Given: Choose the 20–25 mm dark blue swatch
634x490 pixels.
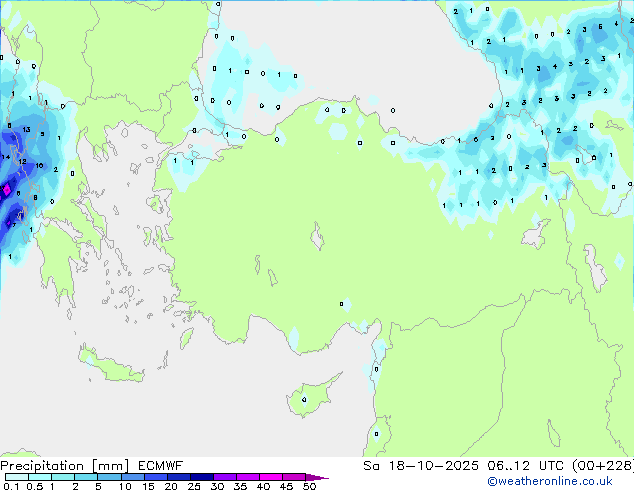Looking at the screenshot, I should [178, 477].
